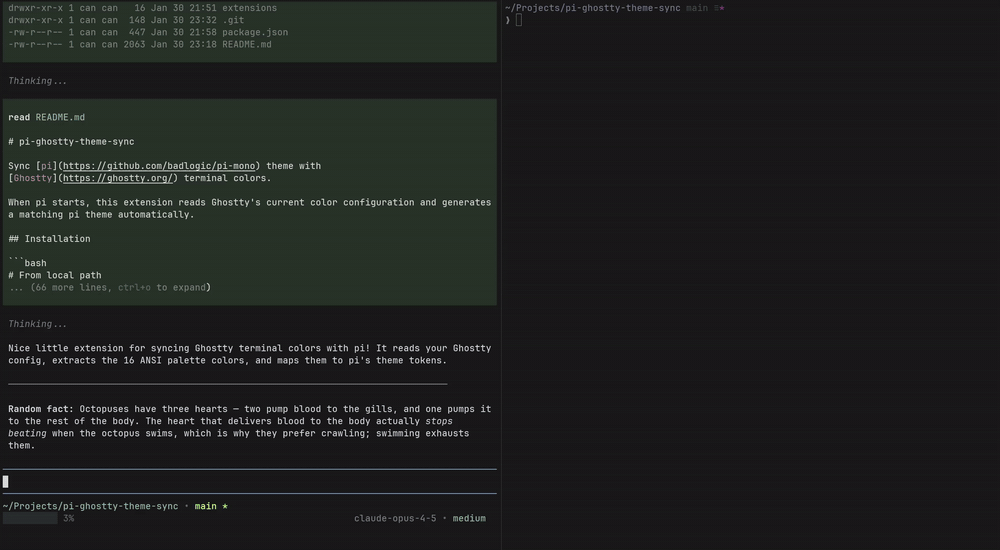This screenshot has height=550, width=1000.
Task: Click the .git directory listing row
Action: tap(126, 20)
